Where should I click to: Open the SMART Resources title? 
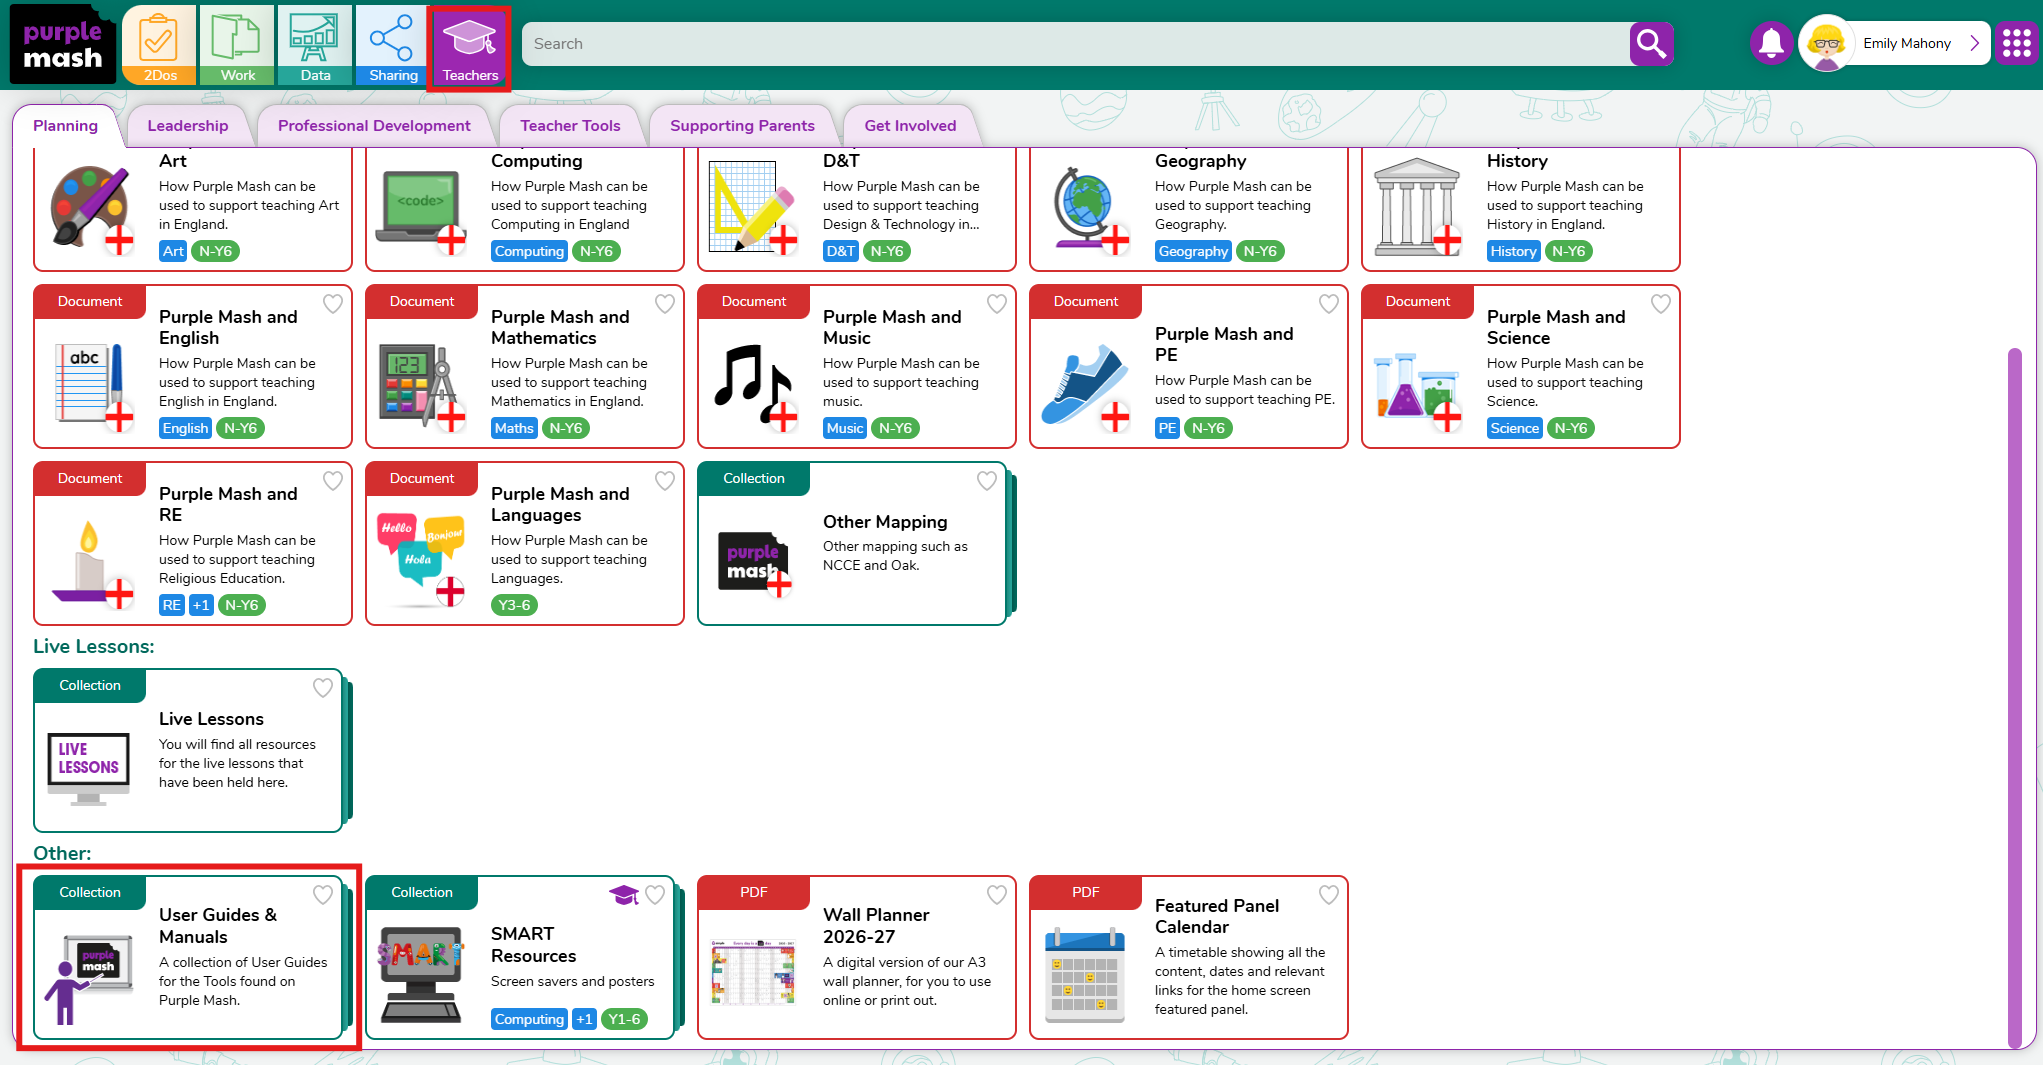pos(533,945)
